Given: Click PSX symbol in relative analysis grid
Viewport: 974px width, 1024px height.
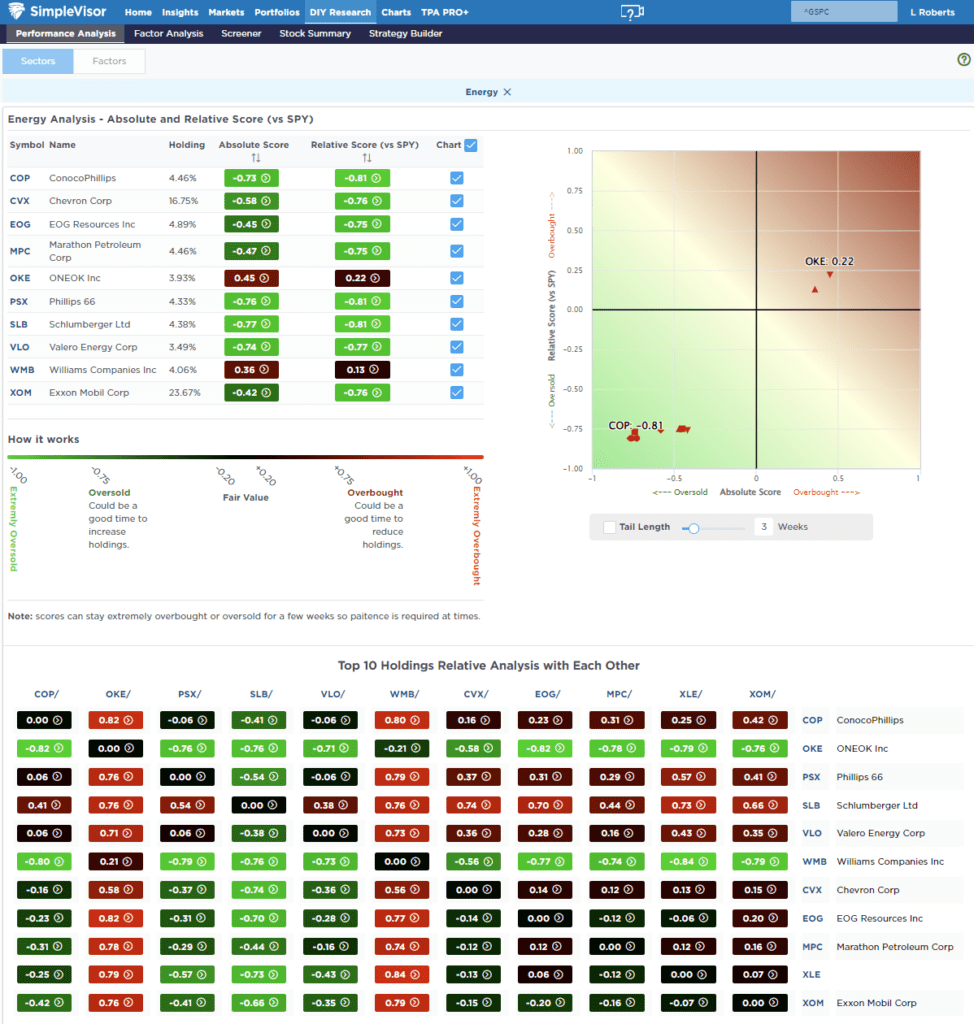Looking at the screenshot, I should pyautogui.click(x=811, y=777).
